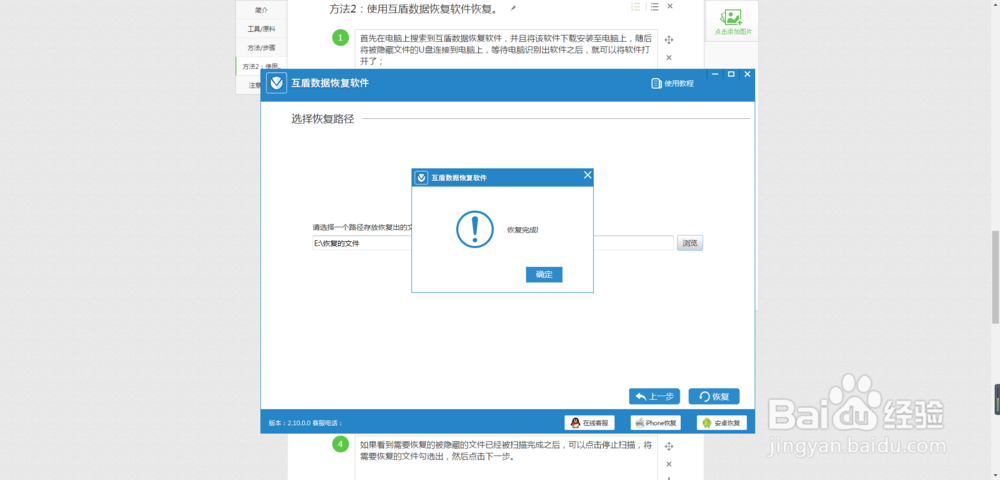Image resolution: width=1000 pixels, height=480 pixels.
Task: Click the 浏览 browse button
Action: point(690,243)
